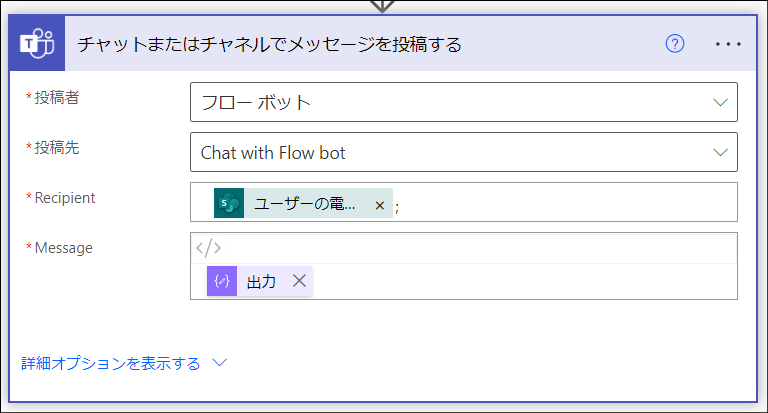
Task: Click the 詳細オプションを表示する link
Action: pos(110,363)
